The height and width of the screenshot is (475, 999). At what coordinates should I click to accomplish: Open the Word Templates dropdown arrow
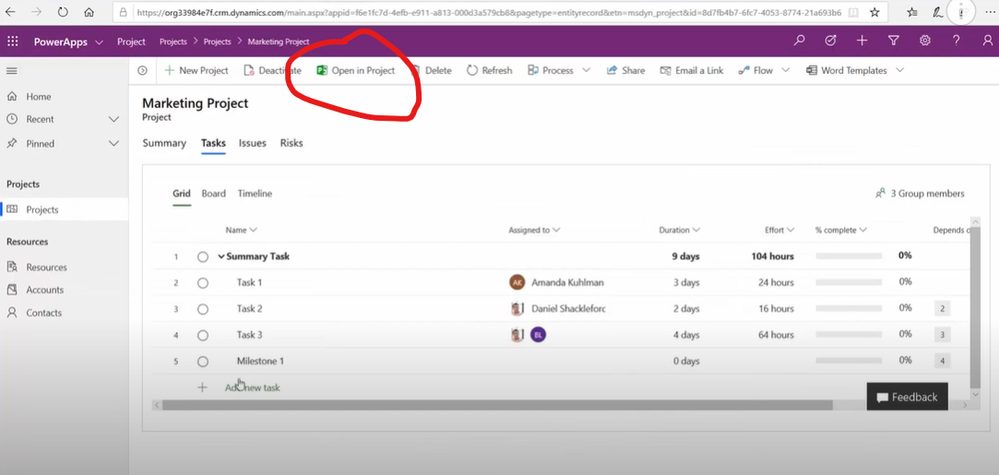click(x=900, y=71)
